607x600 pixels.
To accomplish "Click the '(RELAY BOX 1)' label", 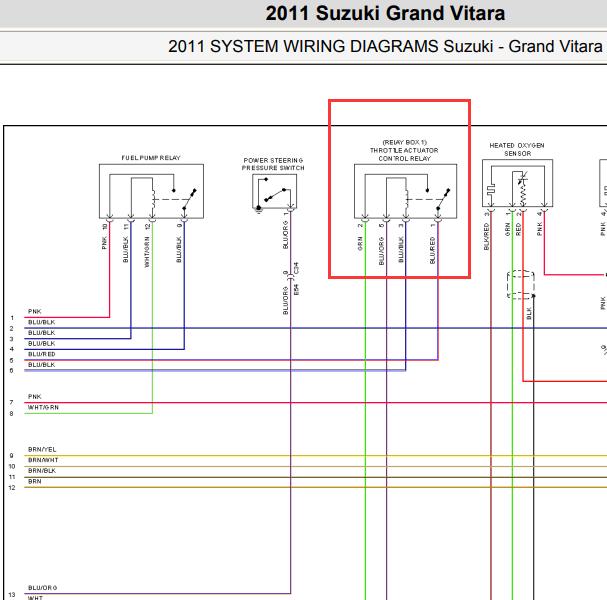I will [x=405, y=142].
